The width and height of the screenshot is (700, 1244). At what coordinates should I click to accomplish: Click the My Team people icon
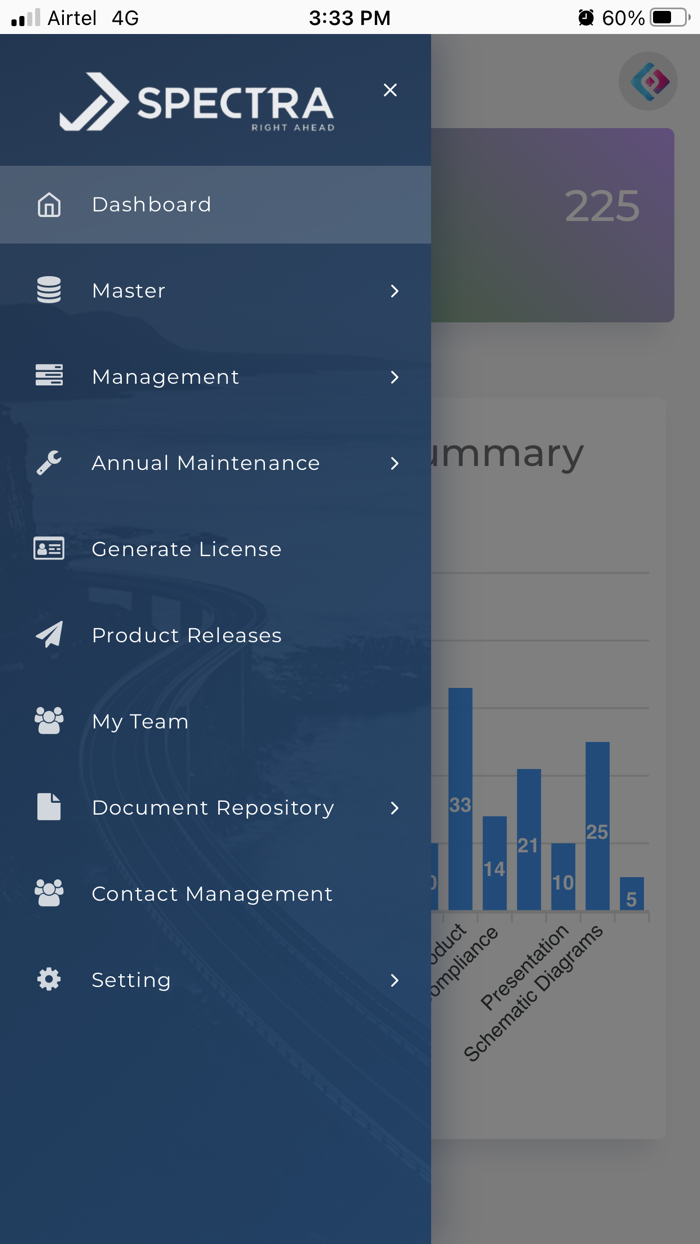49,721
